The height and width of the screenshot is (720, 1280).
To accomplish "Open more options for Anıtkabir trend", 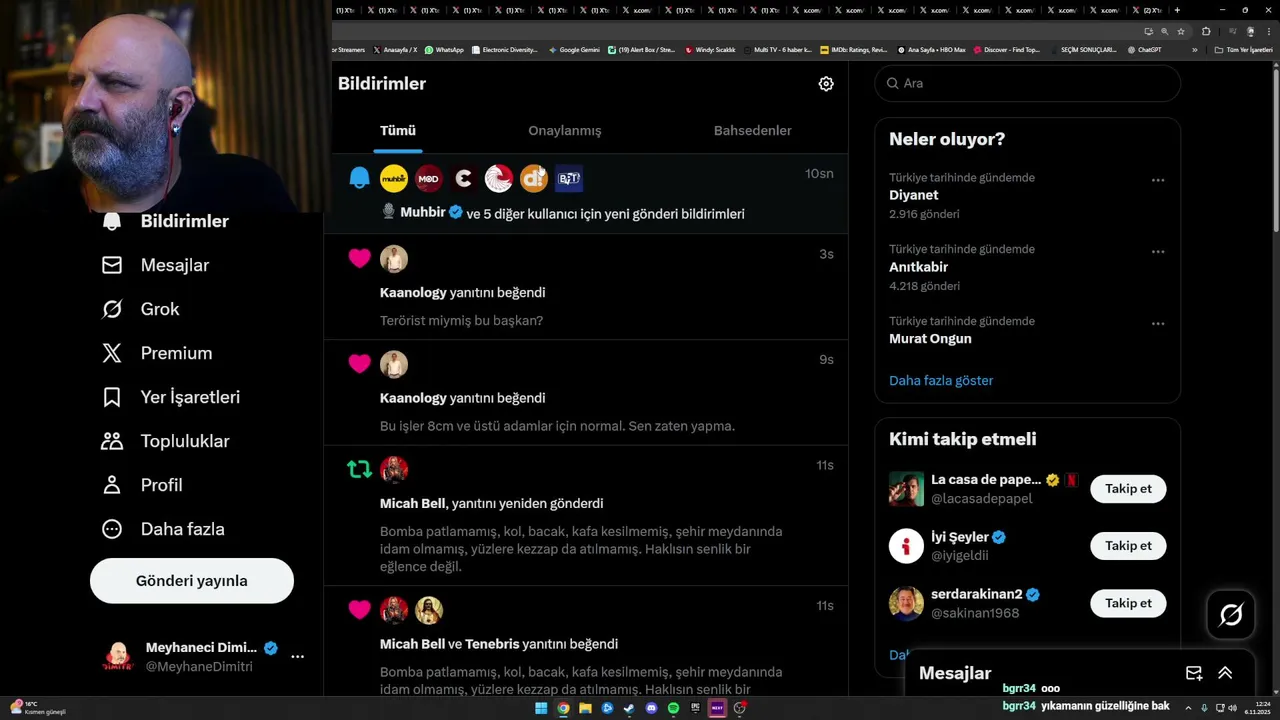I will (1158, 252).
